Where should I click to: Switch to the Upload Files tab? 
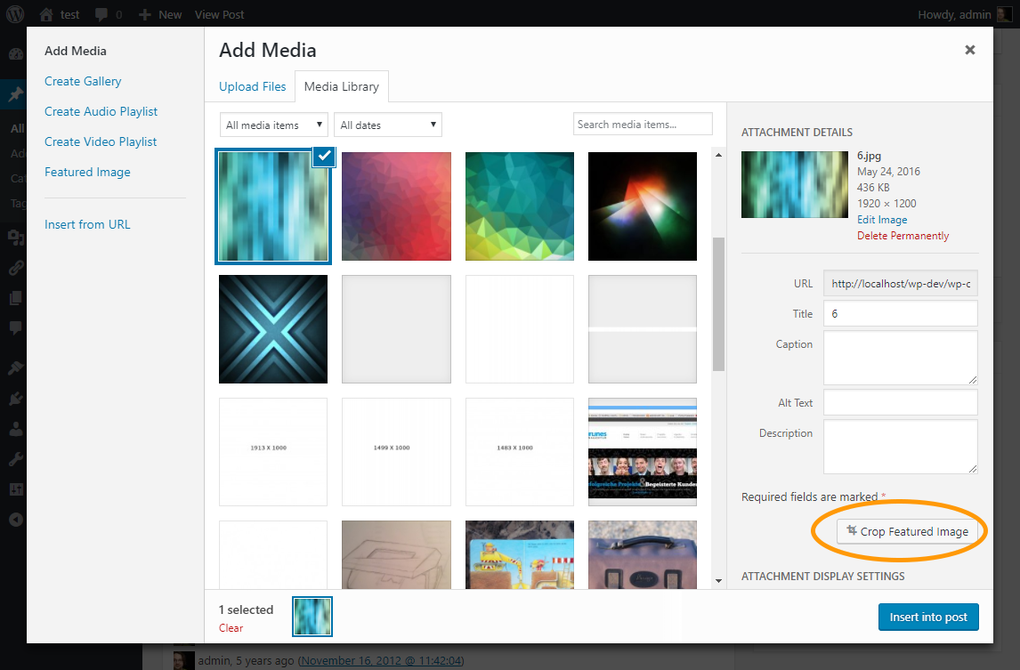coord(252,87)
